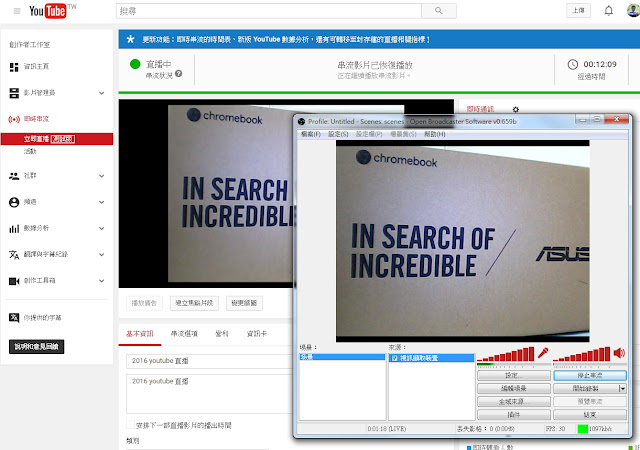Viewport: 640px width, 450px height.
Task: Click the 影片管理員 video manager icon
Action: [x=14, y=93]
